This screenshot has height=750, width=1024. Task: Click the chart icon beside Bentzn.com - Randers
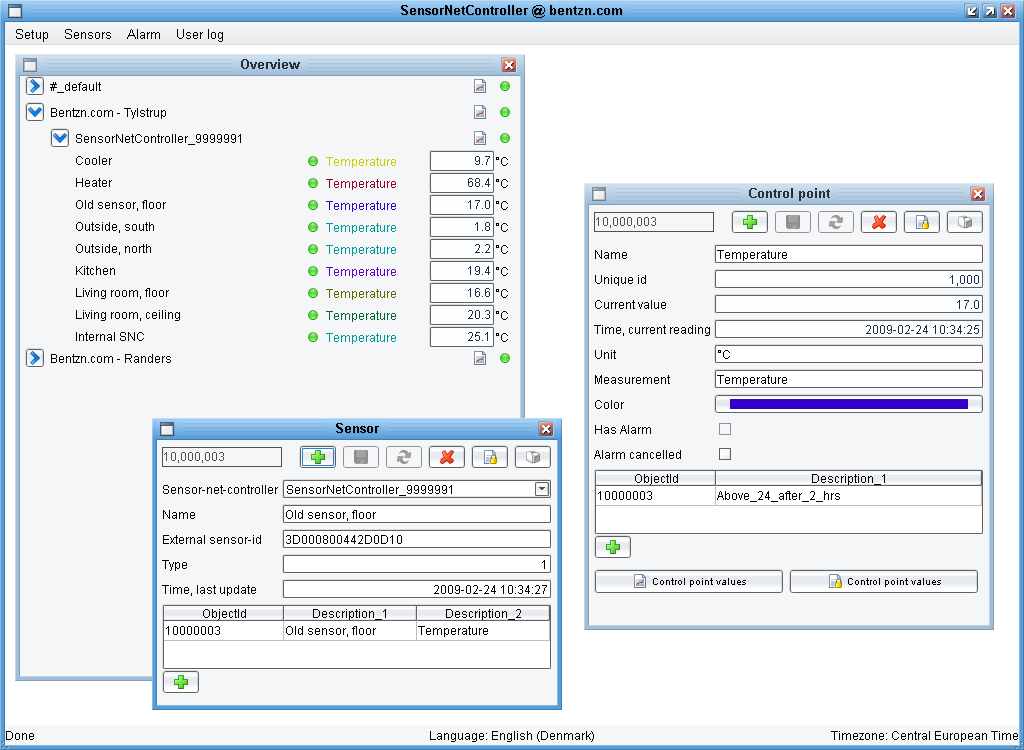tap(480, 359)
